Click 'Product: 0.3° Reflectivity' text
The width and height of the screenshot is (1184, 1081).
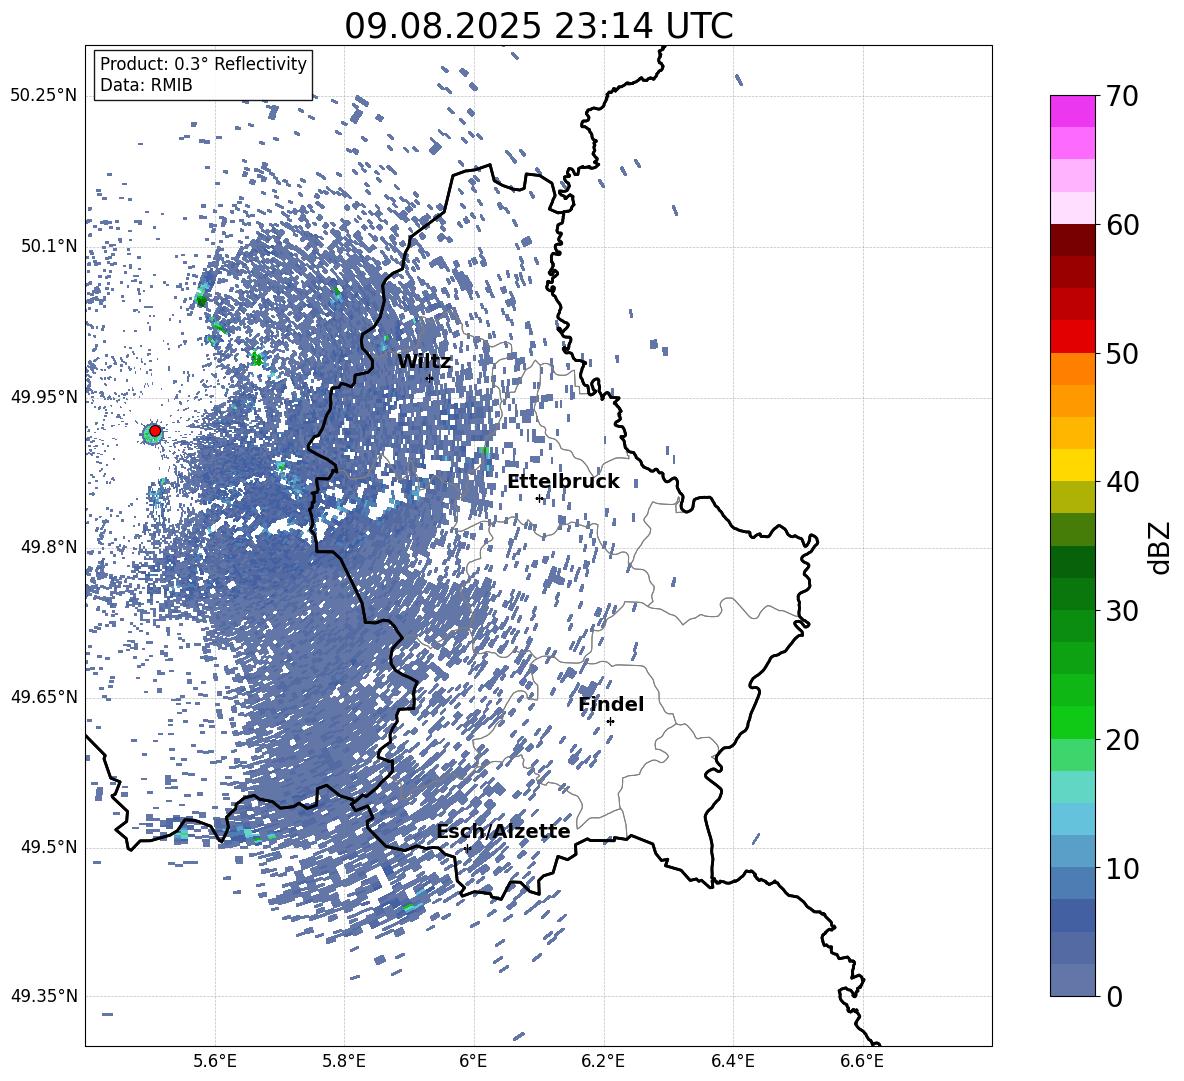click(x=203, y=64)
